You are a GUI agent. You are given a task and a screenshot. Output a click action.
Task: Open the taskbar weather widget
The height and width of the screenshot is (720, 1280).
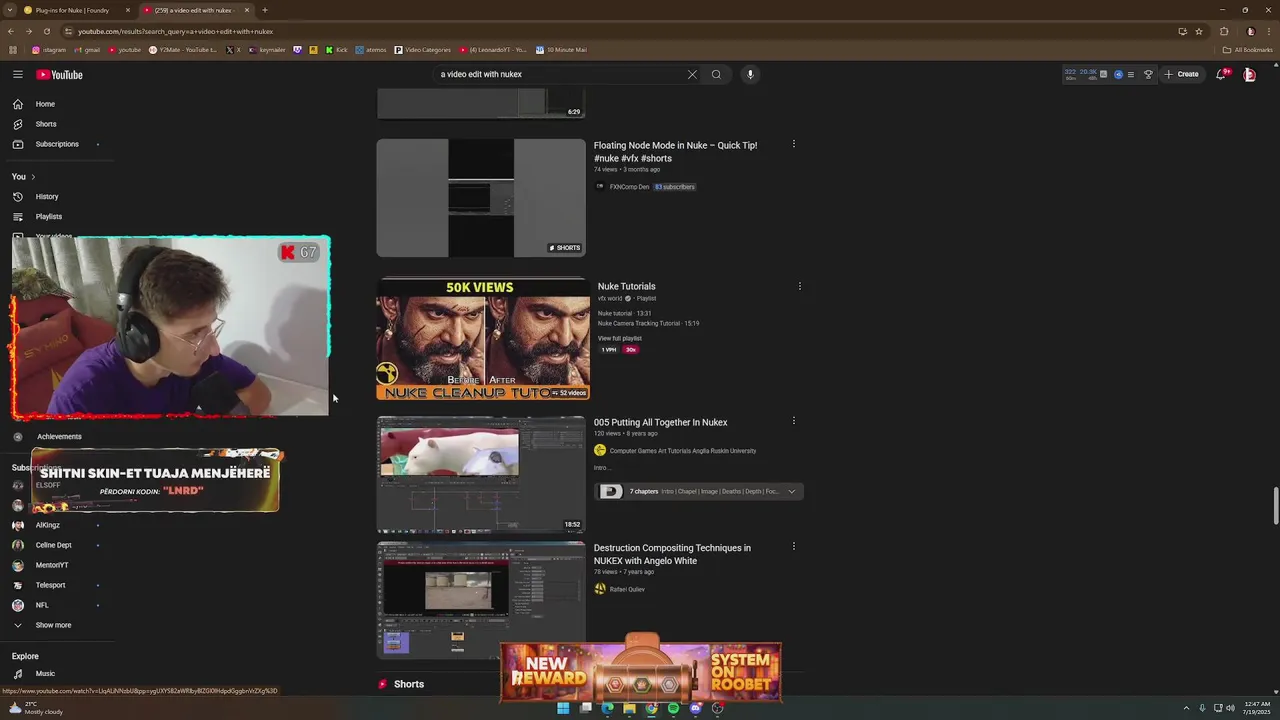point(37,708)
